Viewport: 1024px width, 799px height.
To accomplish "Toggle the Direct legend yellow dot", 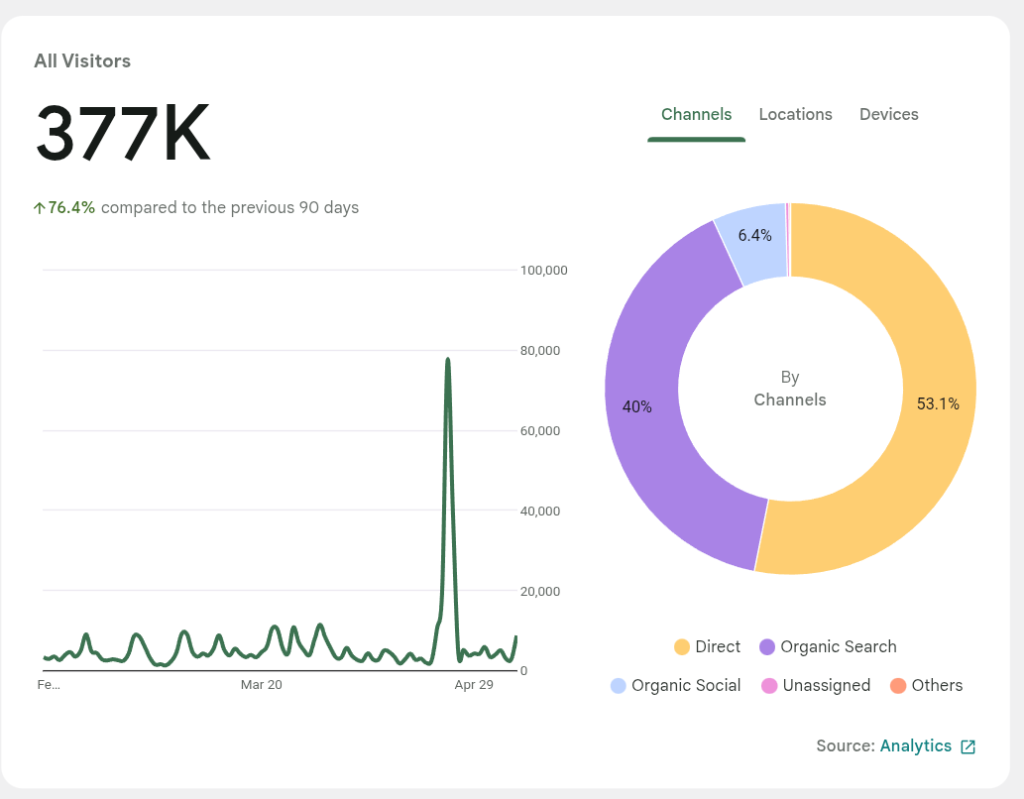I will [681, 647].
